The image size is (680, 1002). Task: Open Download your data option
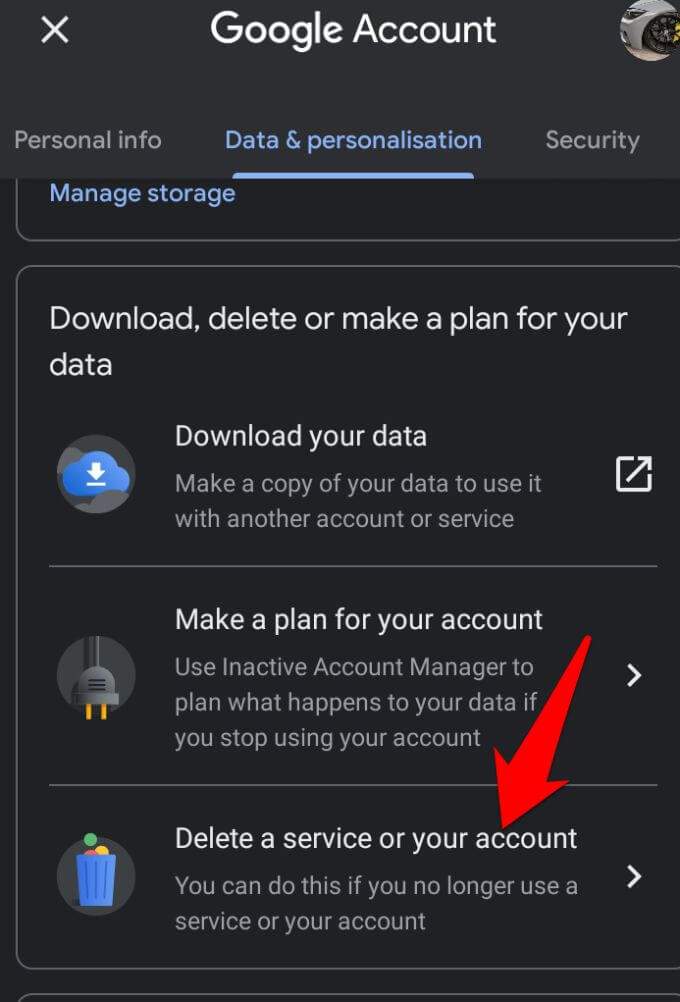(301, 436)
